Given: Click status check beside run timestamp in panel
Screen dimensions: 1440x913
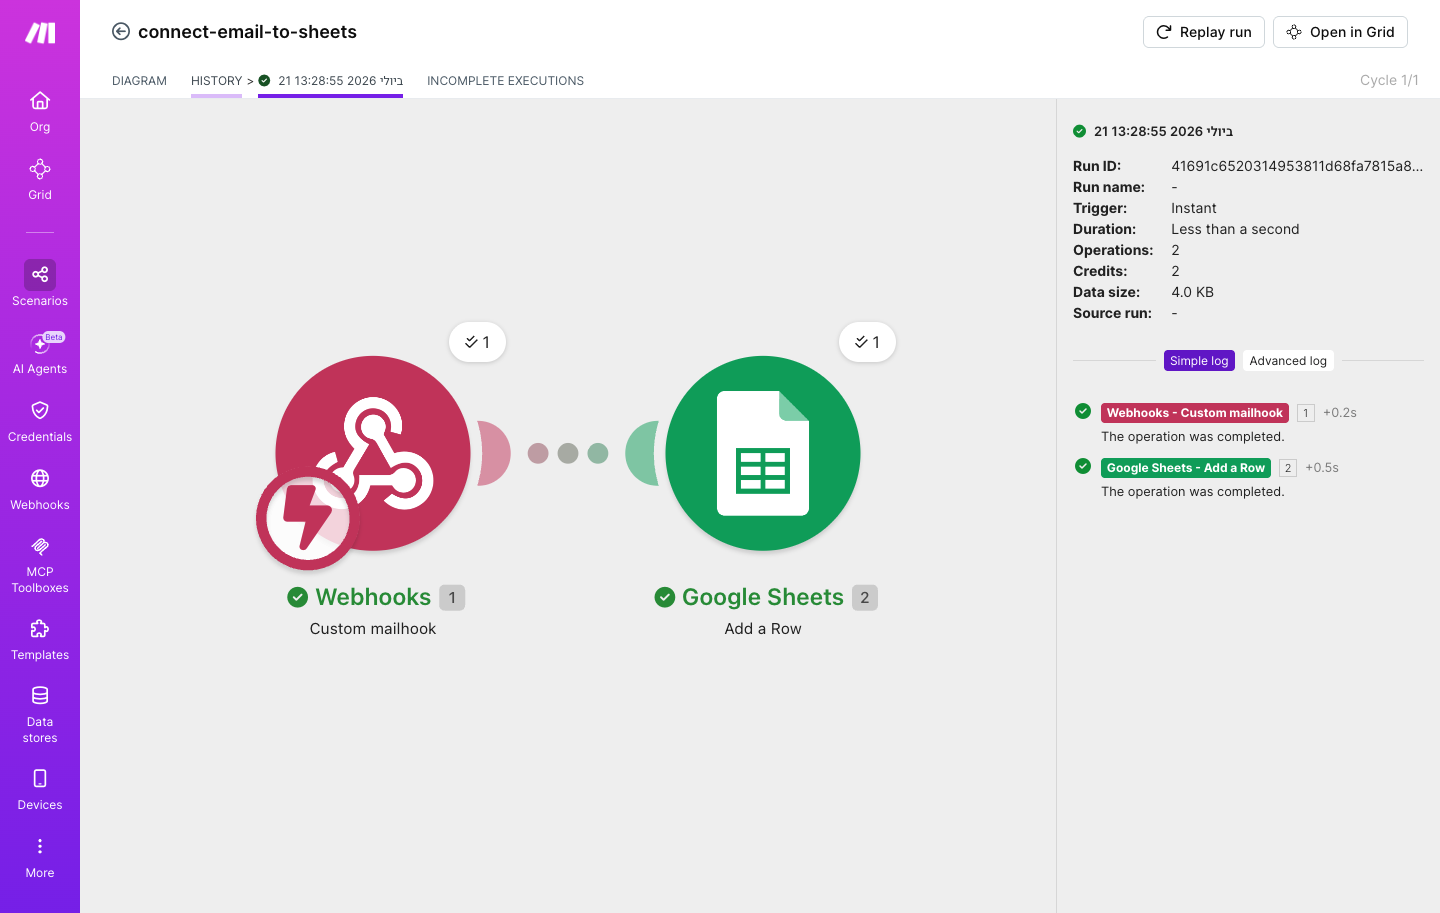Looking at the screenshot, I should pyautogui.click(x=1080, y=131).
